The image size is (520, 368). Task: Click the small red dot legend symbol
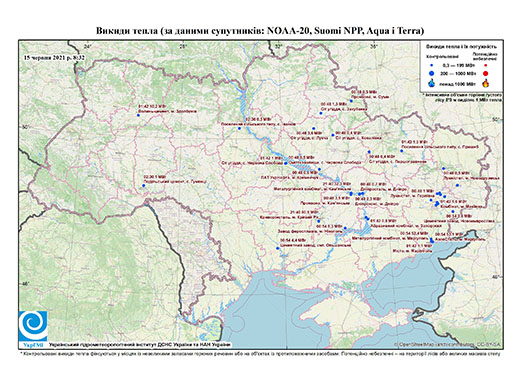click(x=485, y=65)
